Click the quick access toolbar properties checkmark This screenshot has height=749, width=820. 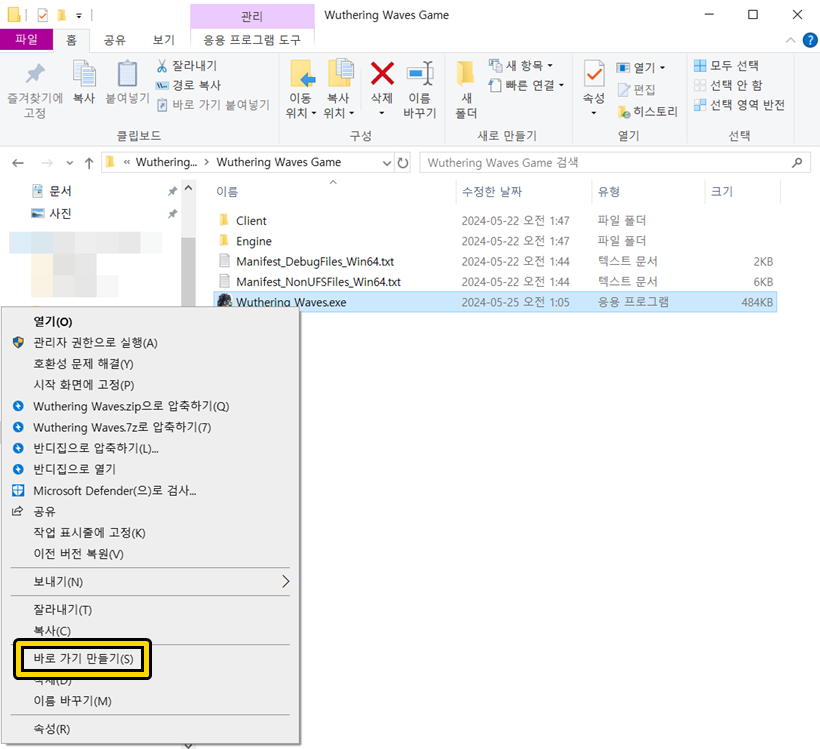click(x=43, y=15)
